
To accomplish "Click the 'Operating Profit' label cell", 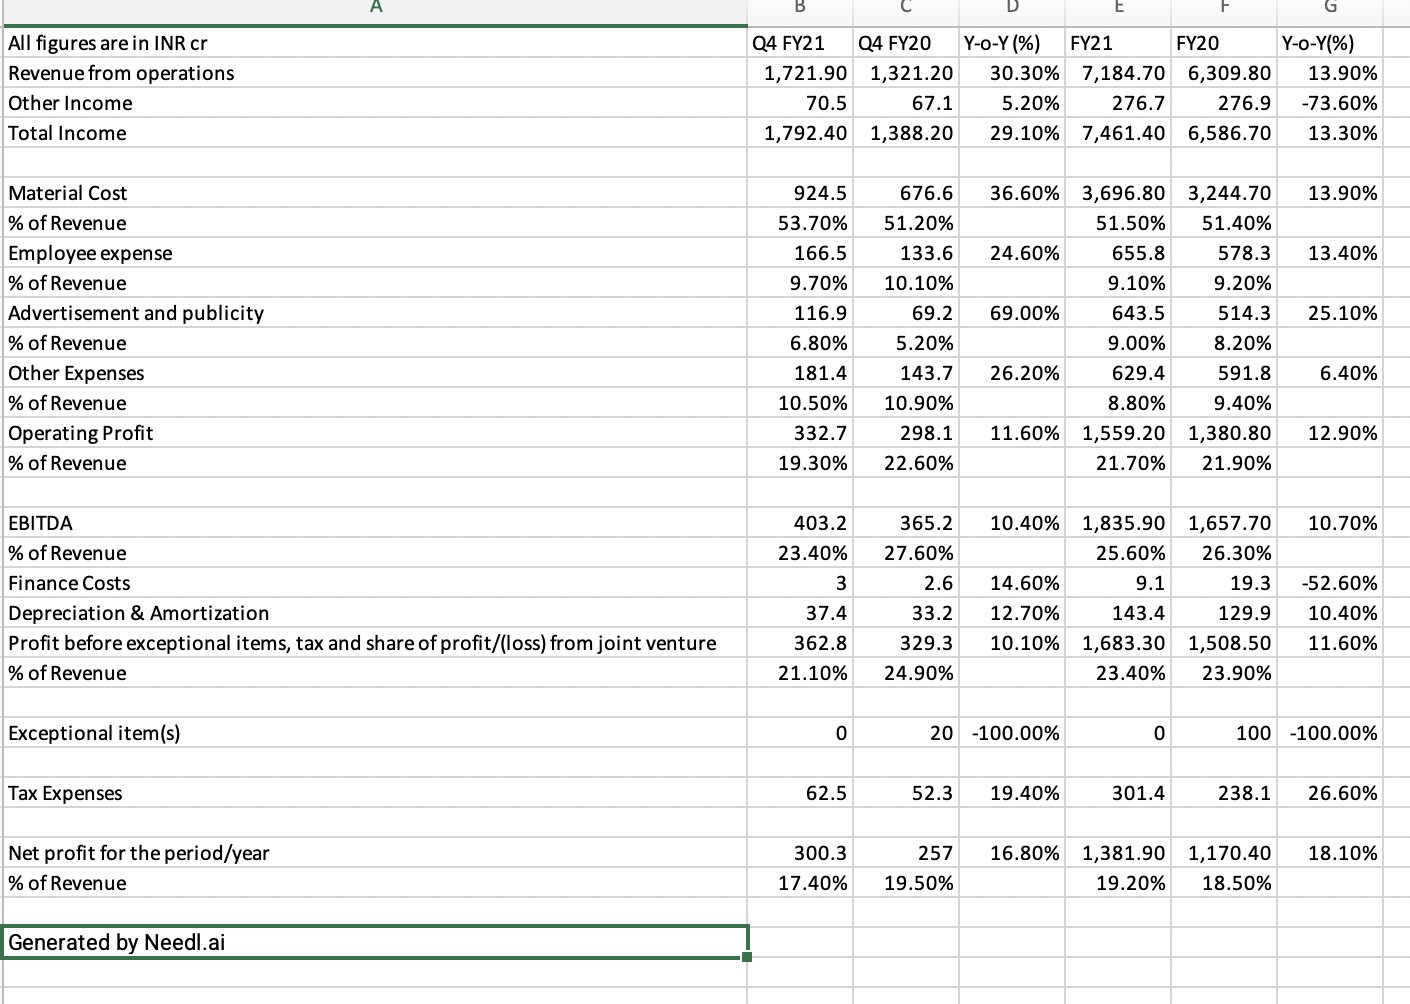I will coord(374,433).
